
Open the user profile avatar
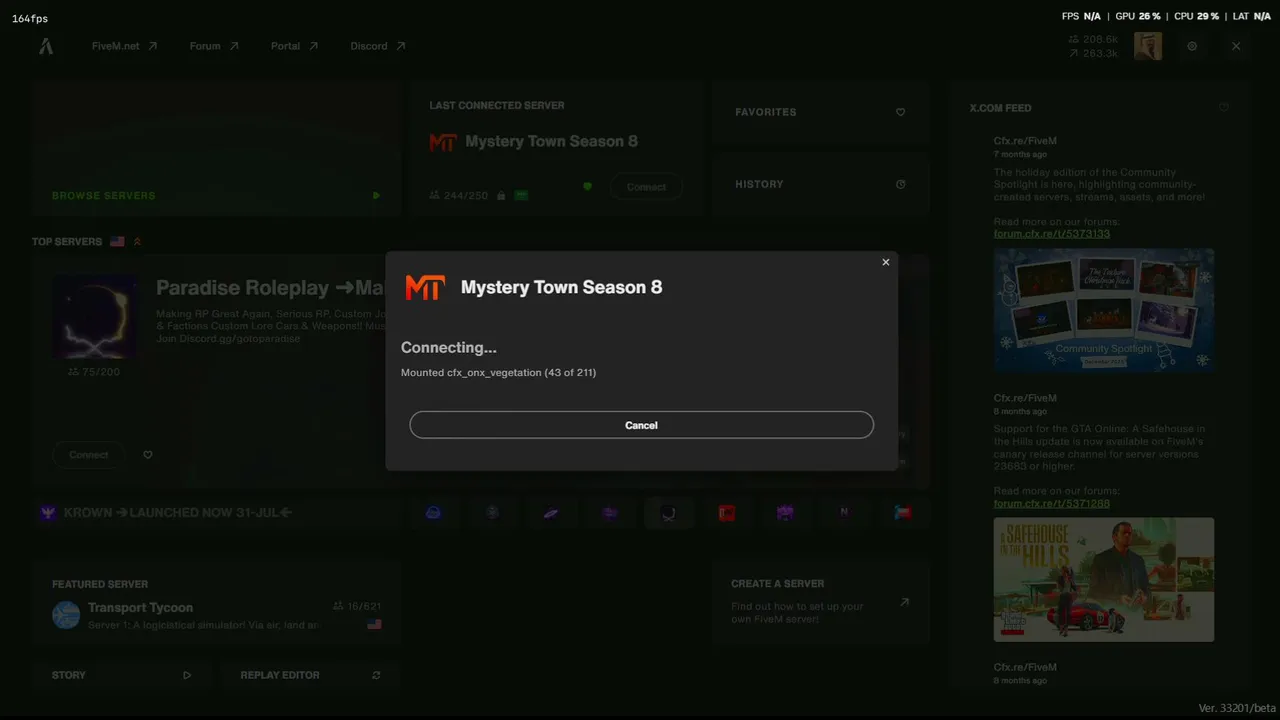point(1148,46)
